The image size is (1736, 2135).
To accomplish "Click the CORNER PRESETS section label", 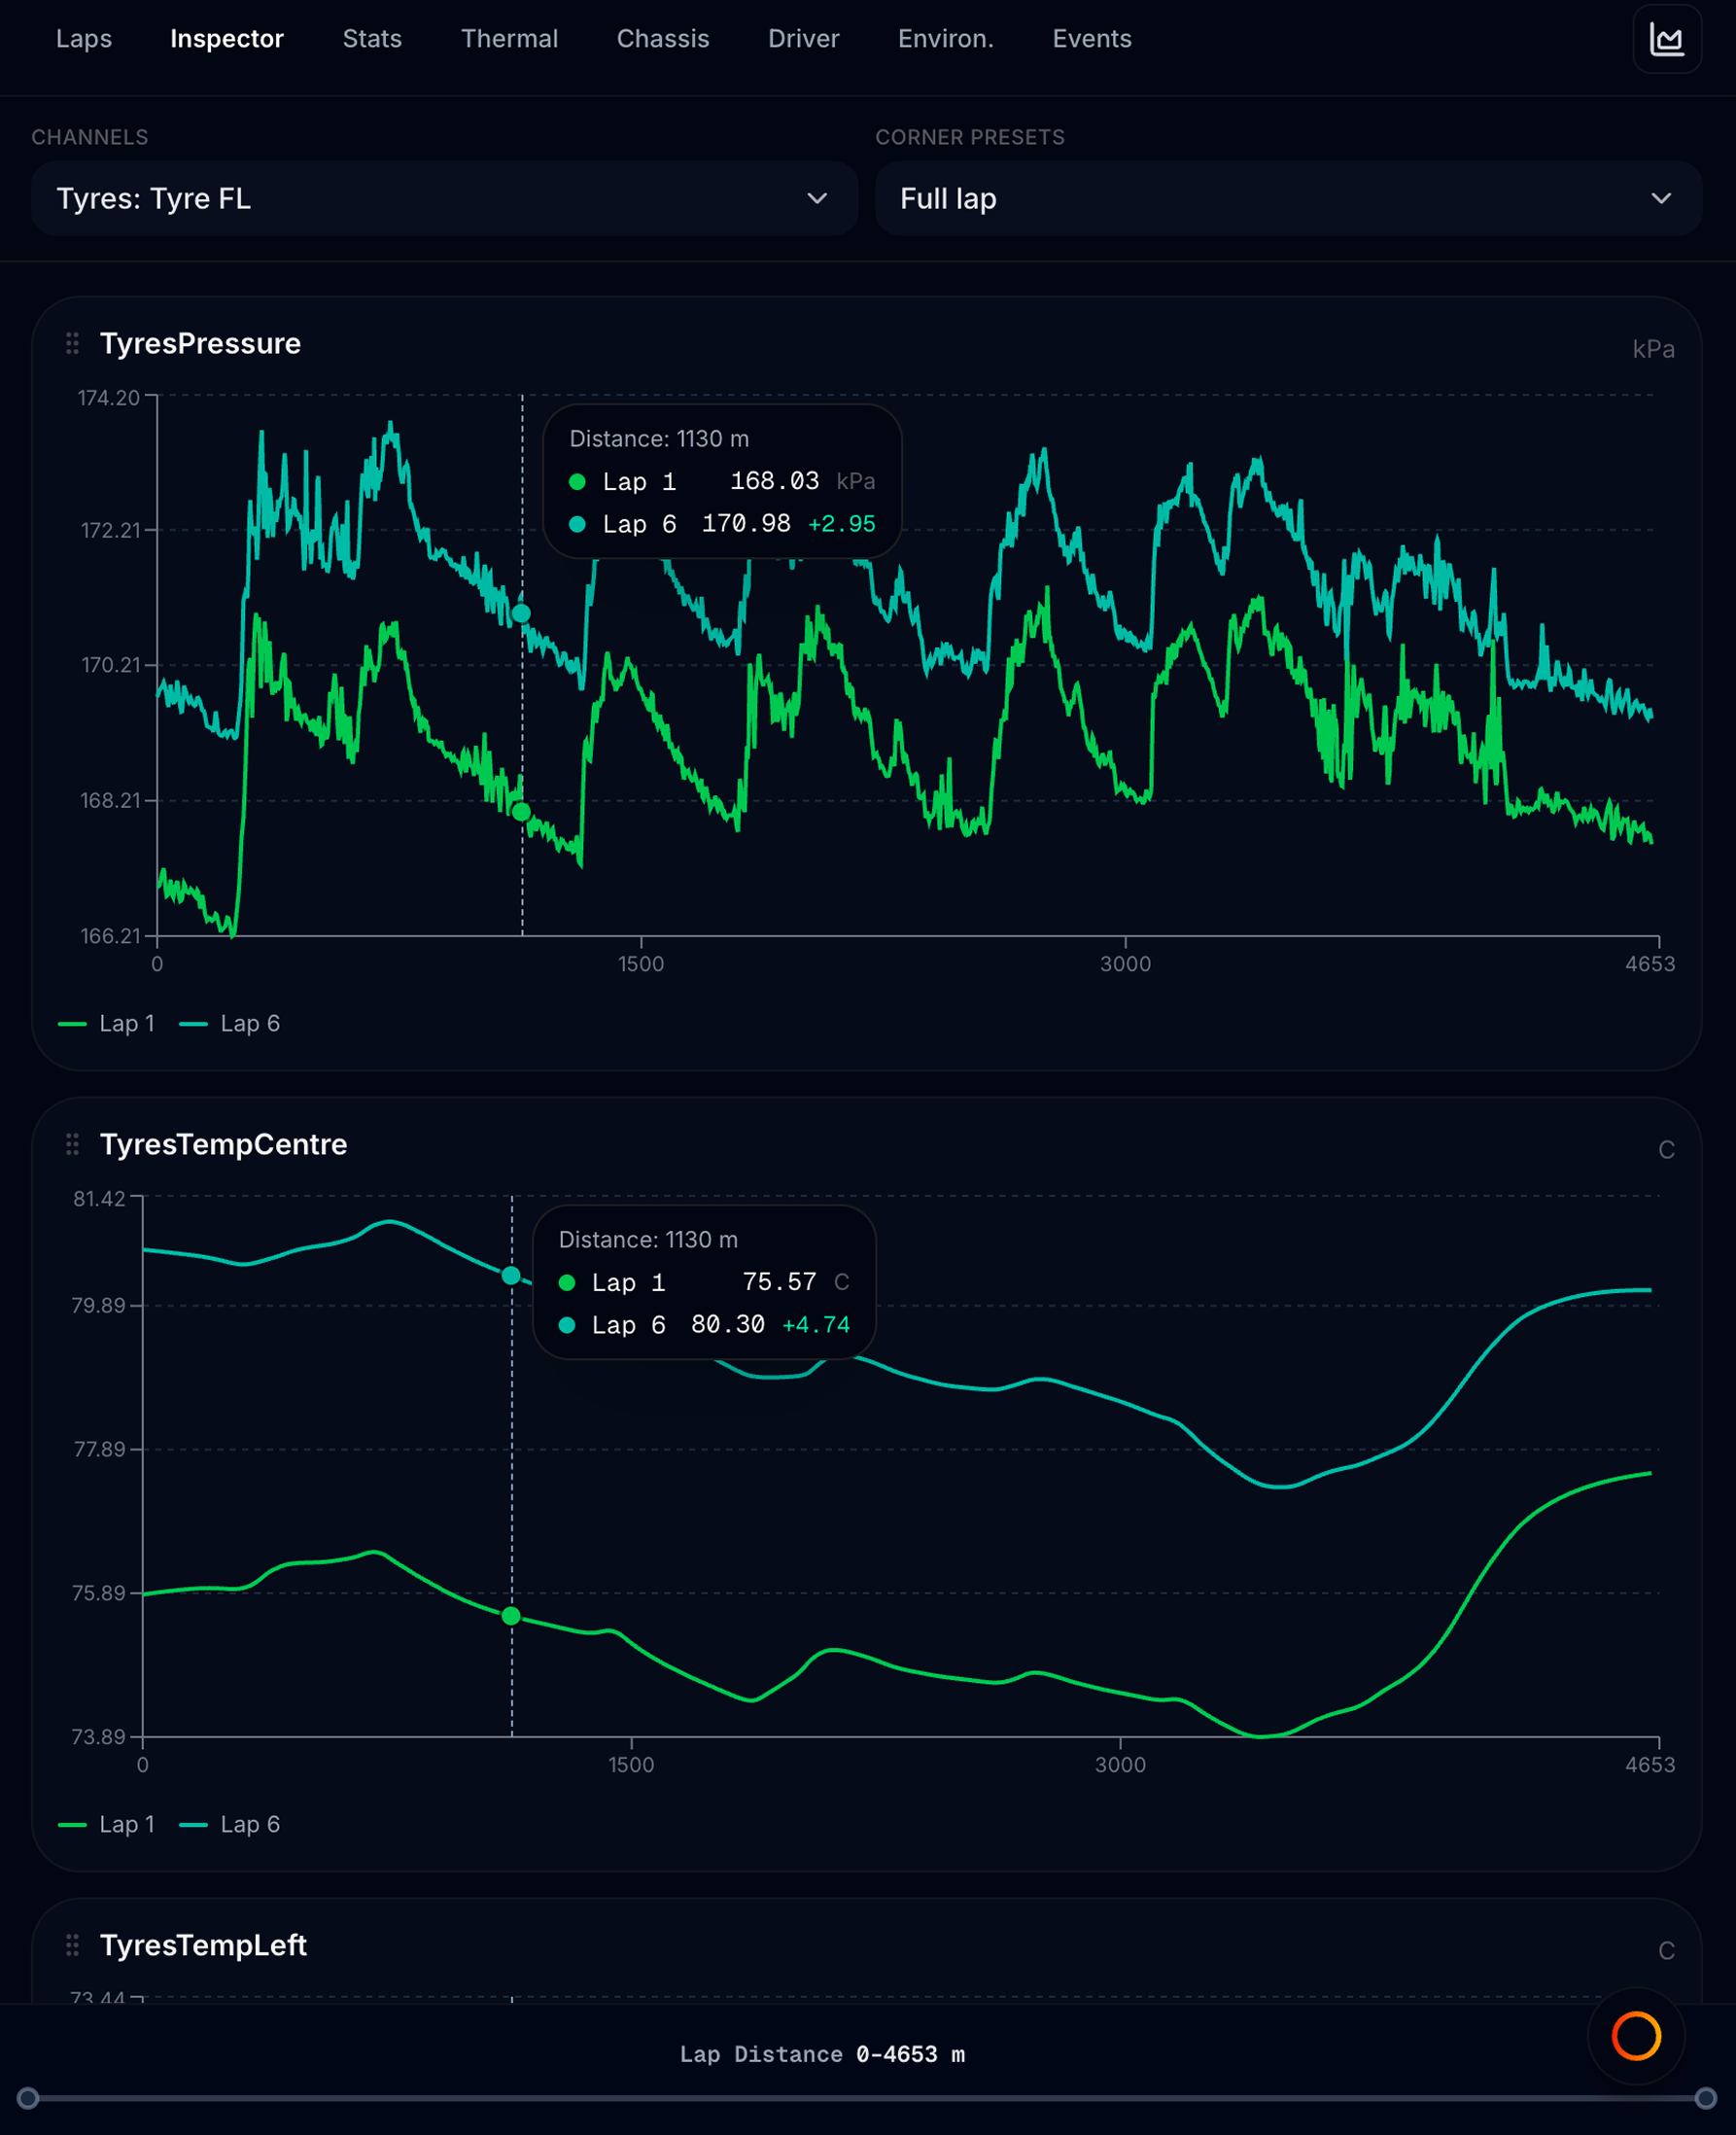I will pyautogui.click(x=970, y=137).
